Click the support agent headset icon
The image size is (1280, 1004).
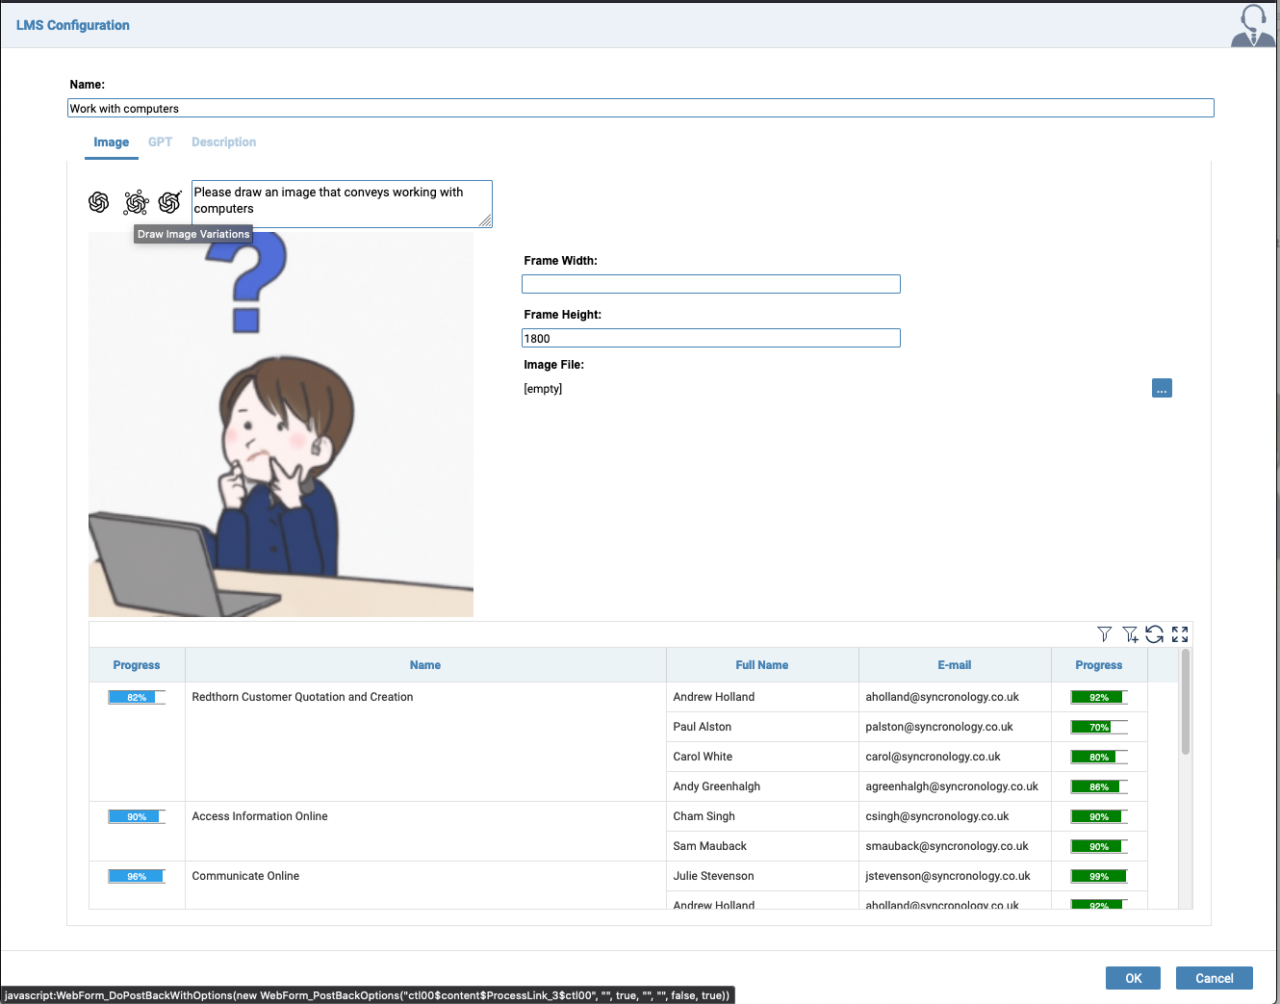pos(1252,25)
